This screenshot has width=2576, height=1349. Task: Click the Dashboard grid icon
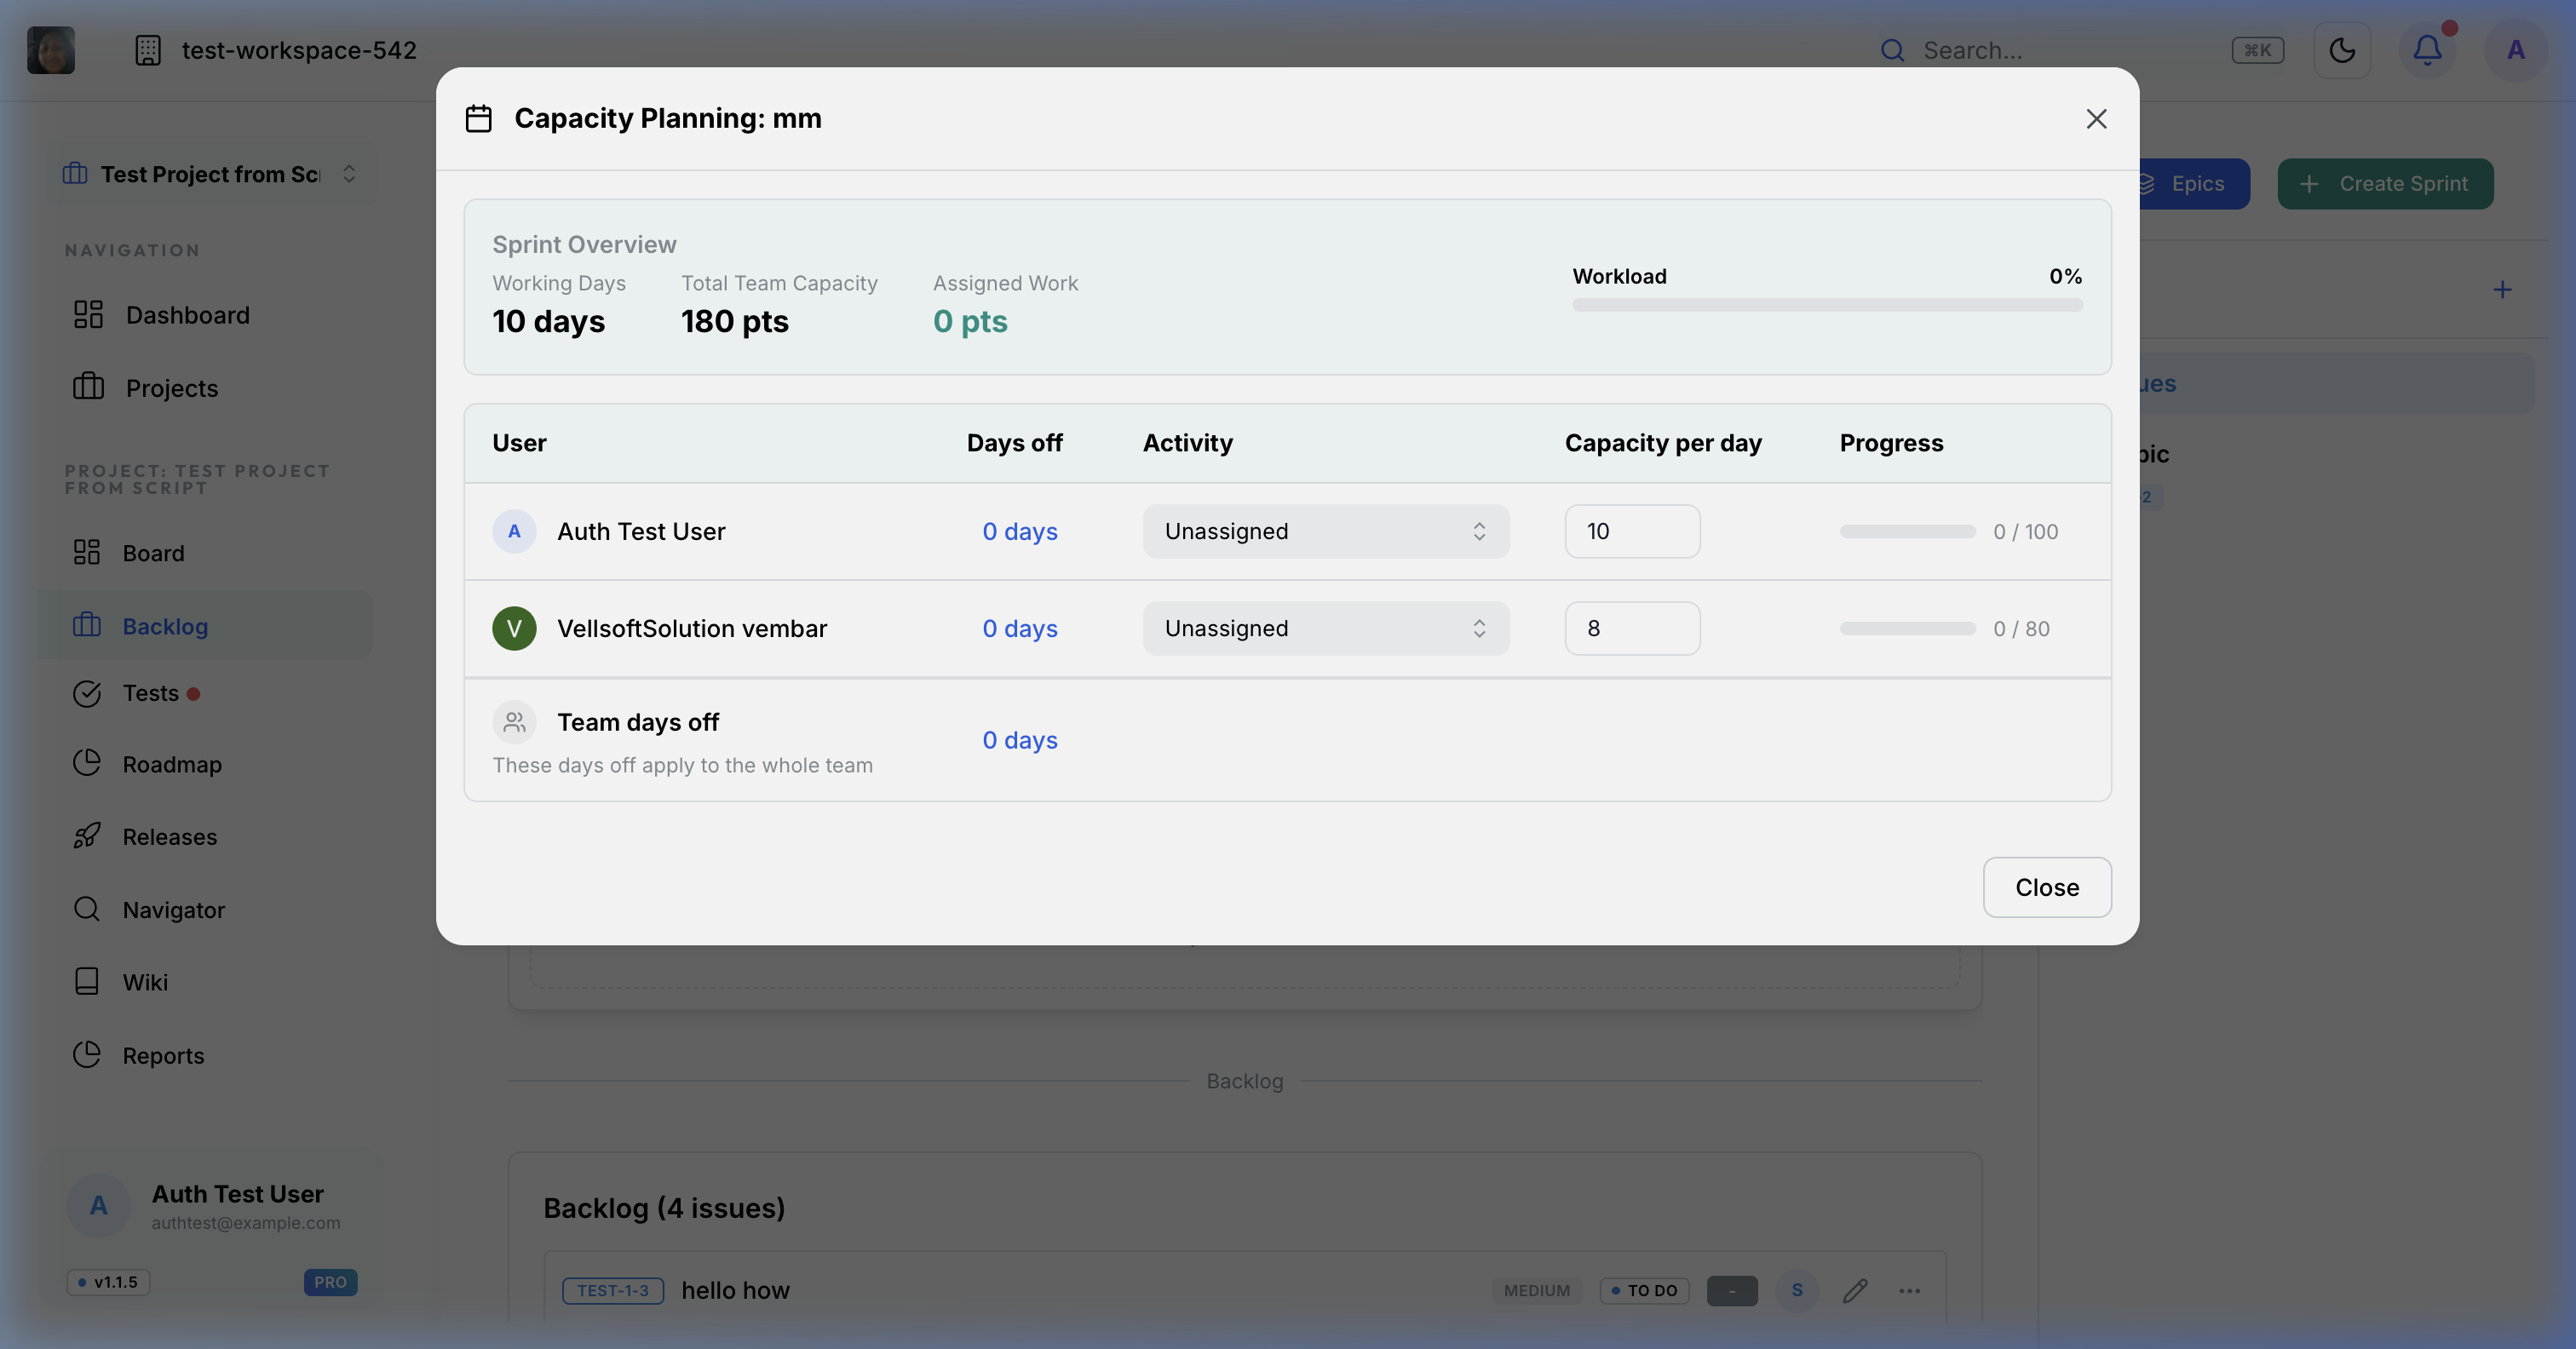coord(88,314)
